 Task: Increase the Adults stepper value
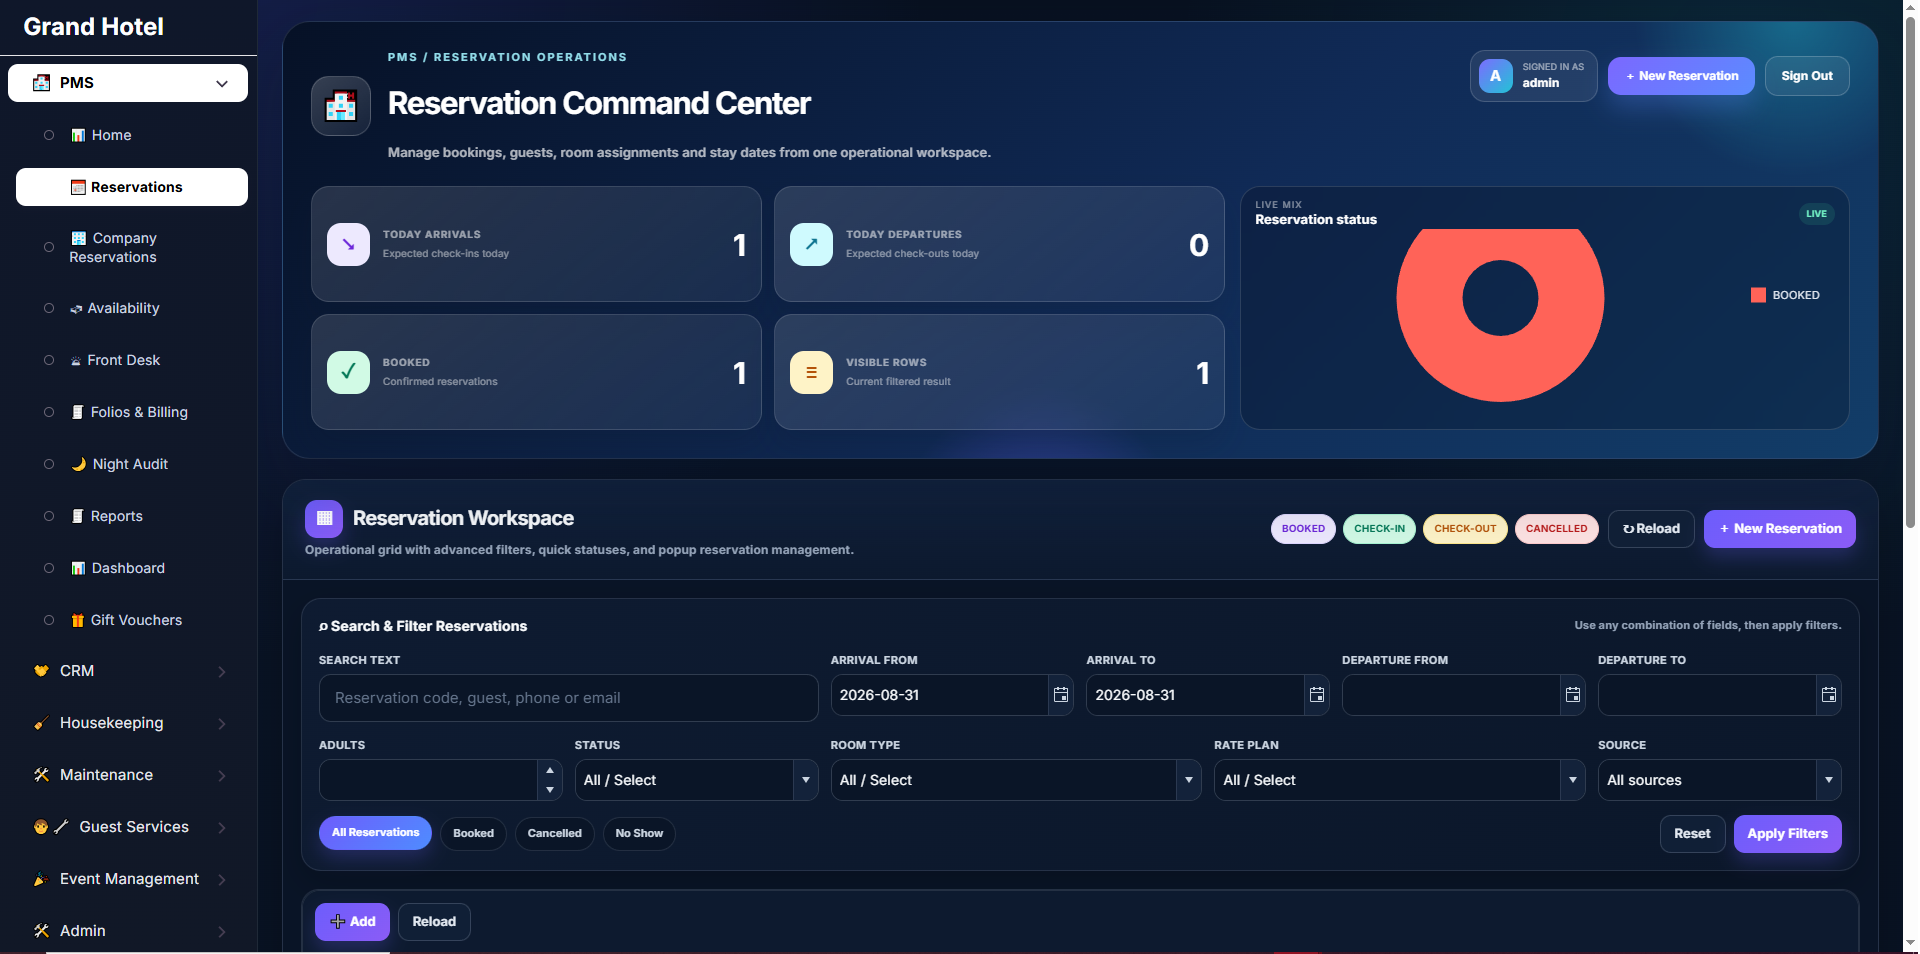550,770
